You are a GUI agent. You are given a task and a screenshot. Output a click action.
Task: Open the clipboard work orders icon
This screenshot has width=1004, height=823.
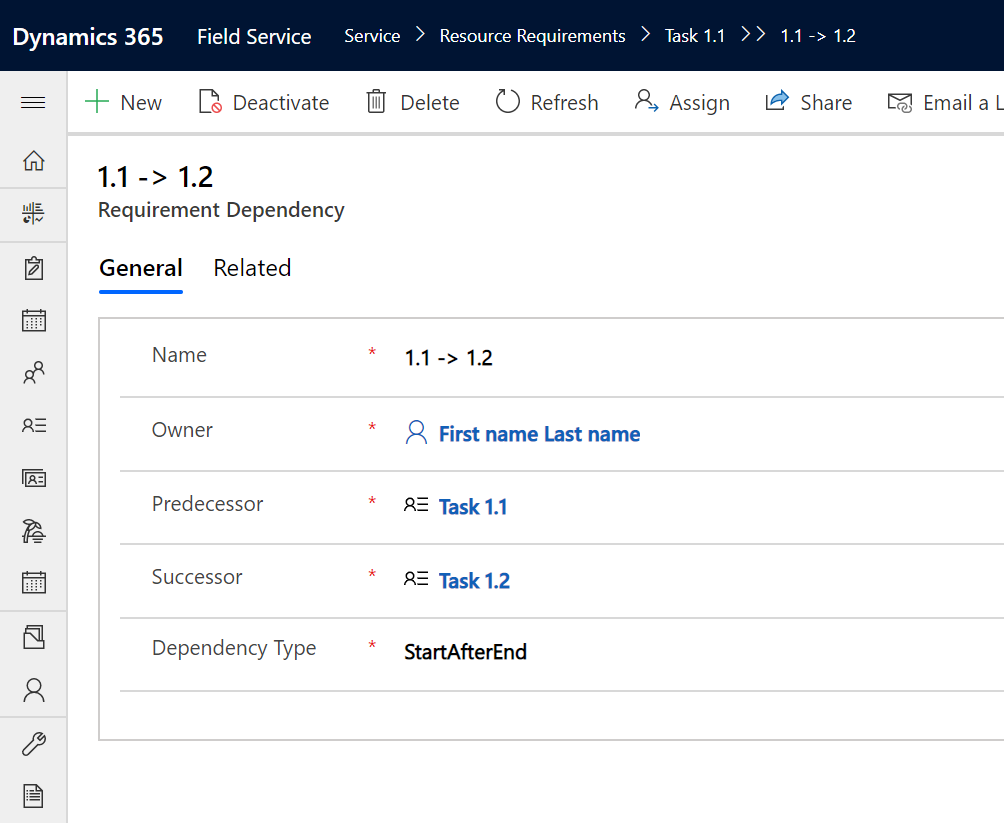coord(33,268)
